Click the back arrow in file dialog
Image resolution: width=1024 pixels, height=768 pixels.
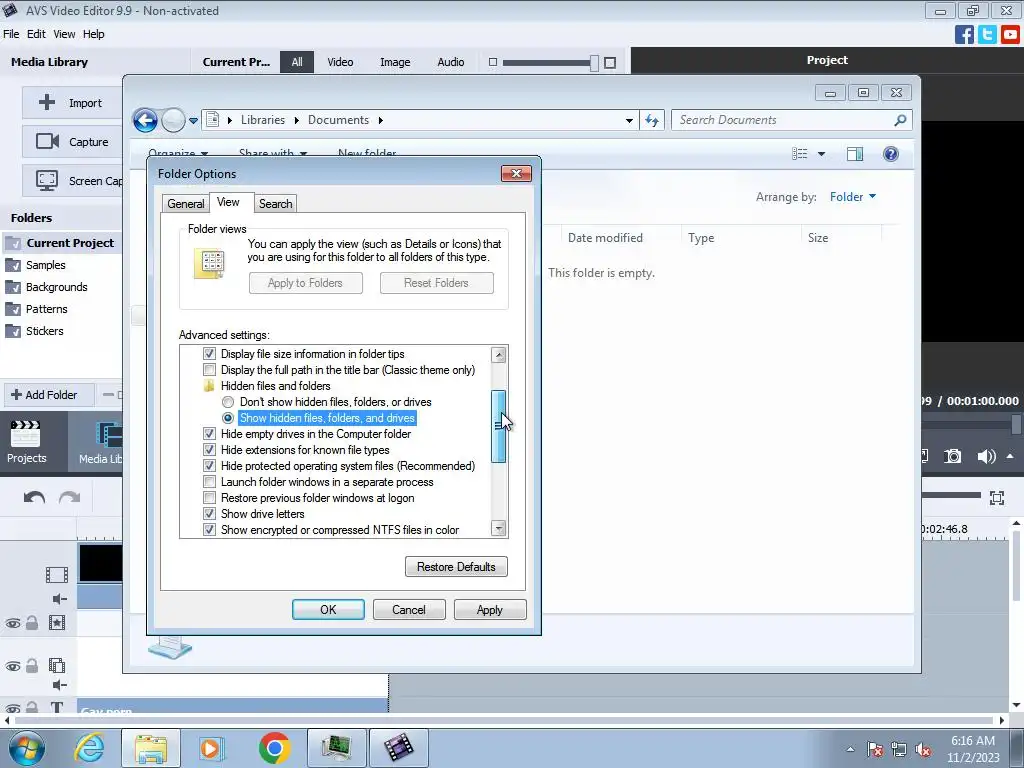point(145,120)
